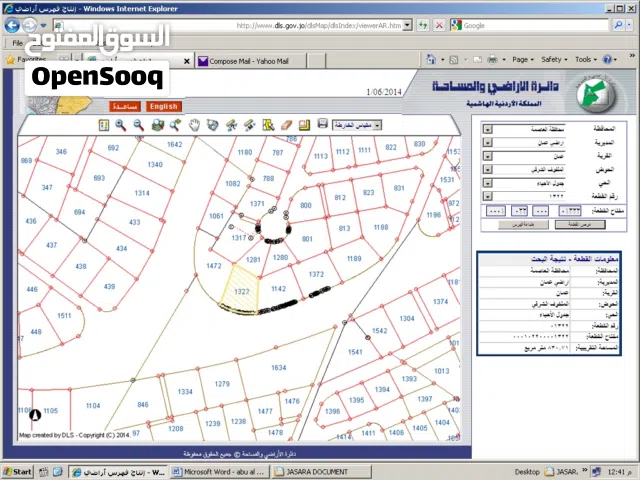Click the search magnifier beside Google box
This screenshot has width=640, height=480.
pyautogui.click(x=619, y=25)
